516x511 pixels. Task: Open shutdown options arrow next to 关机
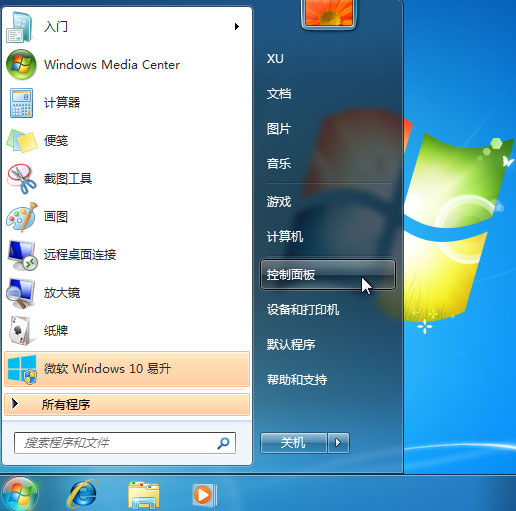(x=338, y=443)
